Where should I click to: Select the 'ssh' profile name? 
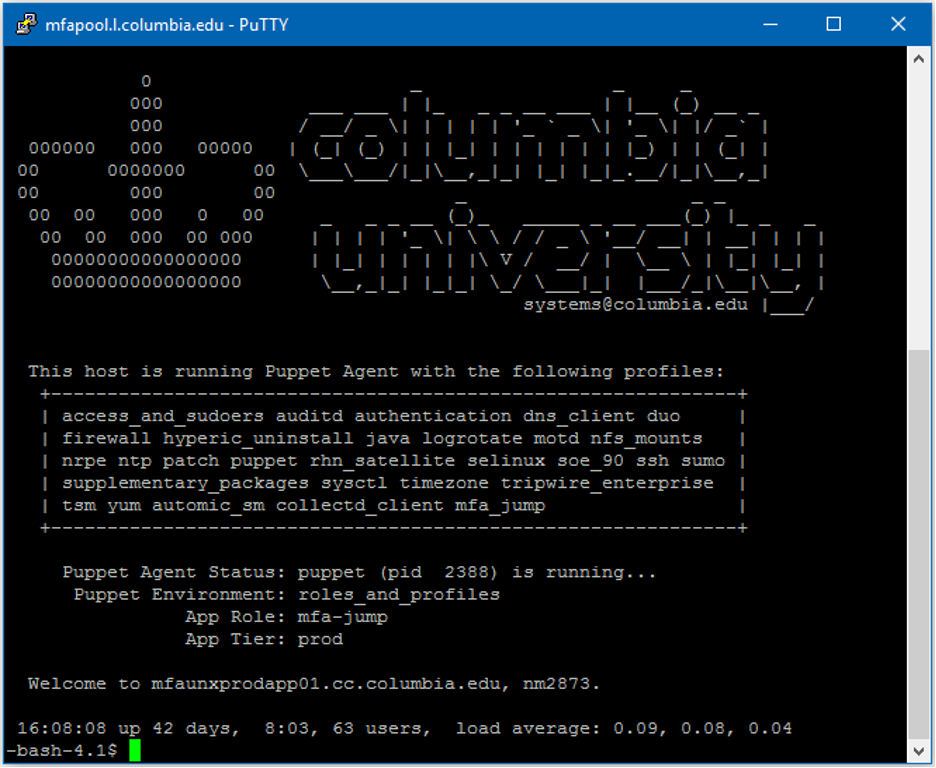[x=652, y=461]
